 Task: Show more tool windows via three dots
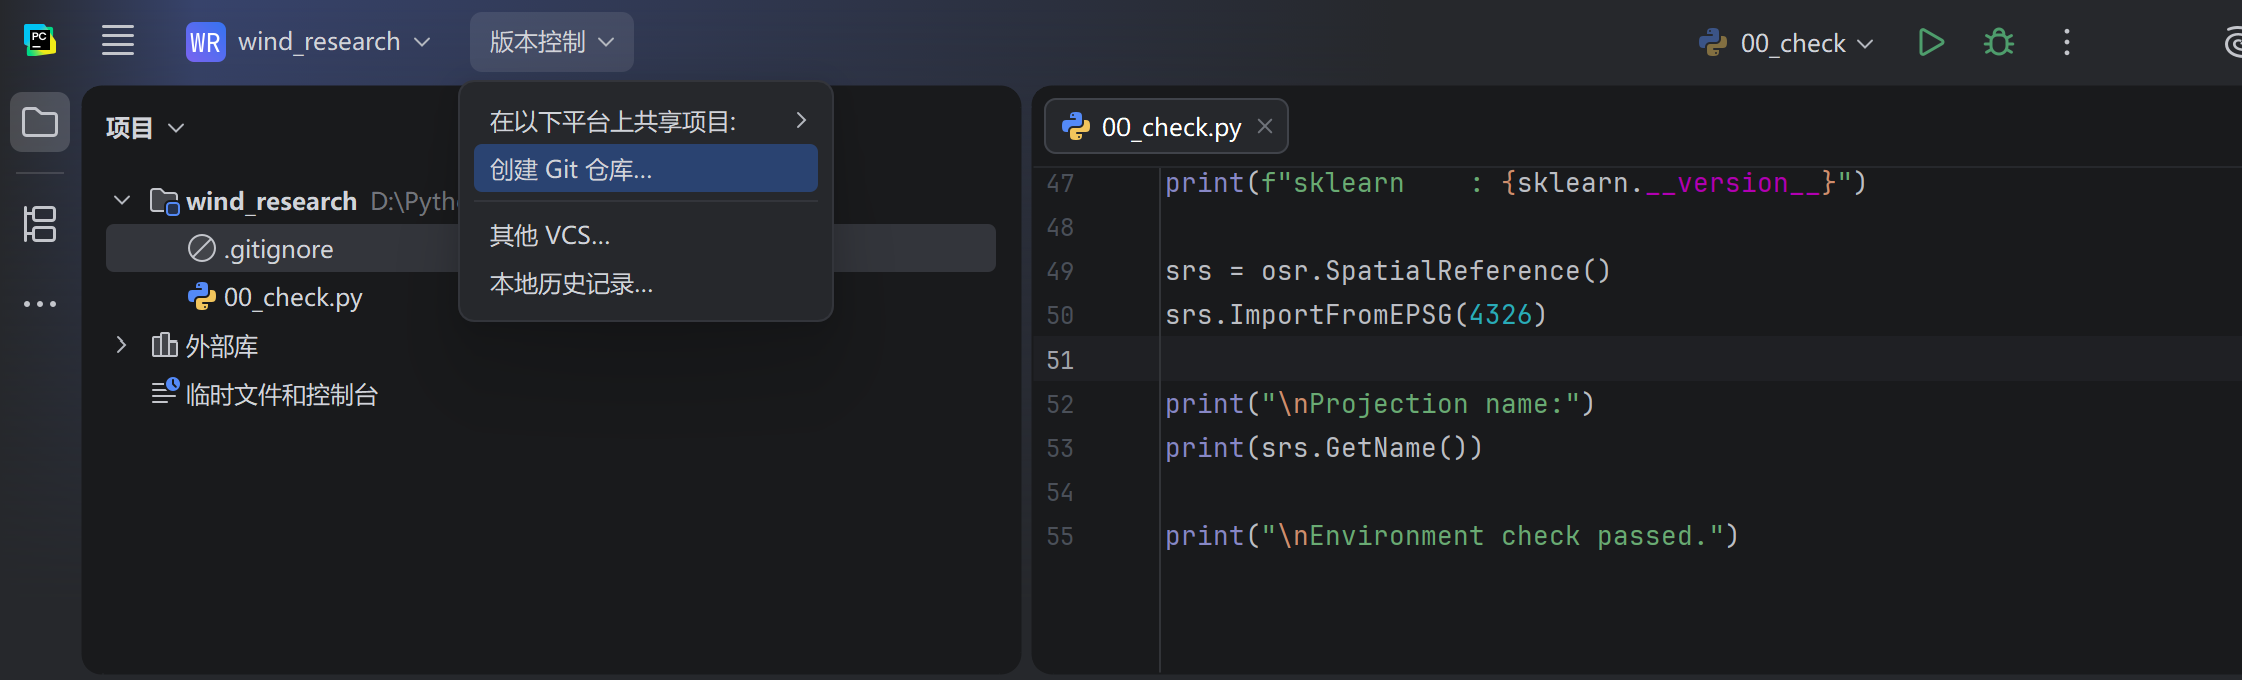coord(40,304)
